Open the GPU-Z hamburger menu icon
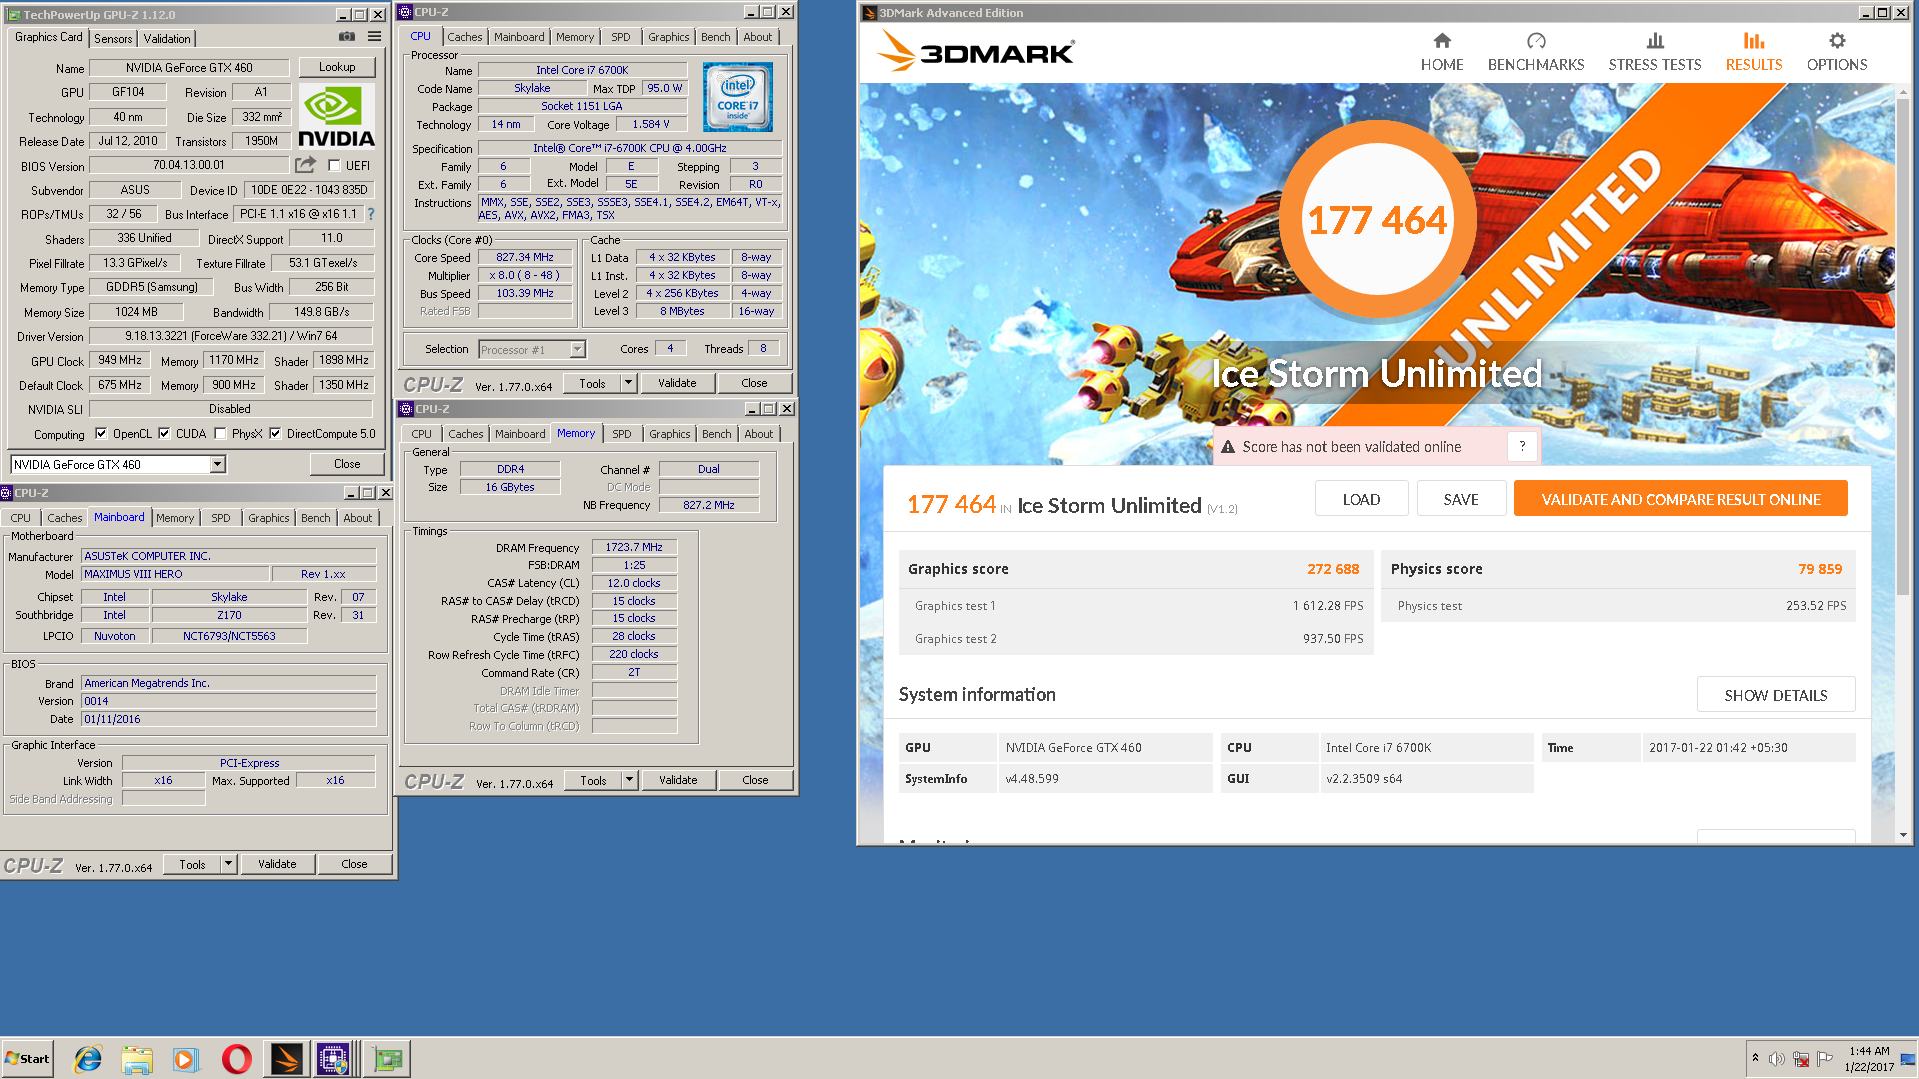Viewport: 1919px width, 1079px height. (x=374, y=37)
